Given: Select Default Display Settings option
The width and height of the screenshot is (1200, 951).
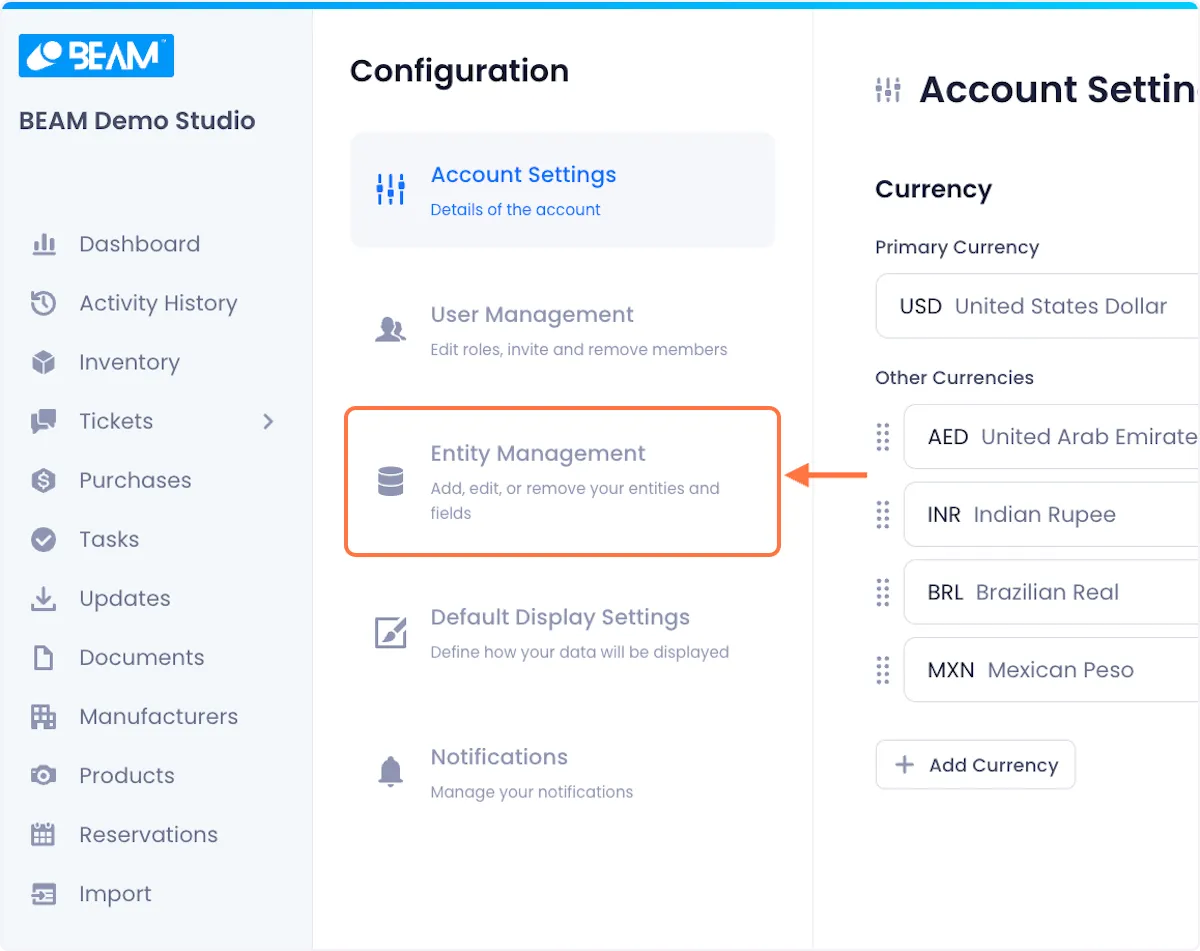Looking at the screenshot, I should coord(562,633).
